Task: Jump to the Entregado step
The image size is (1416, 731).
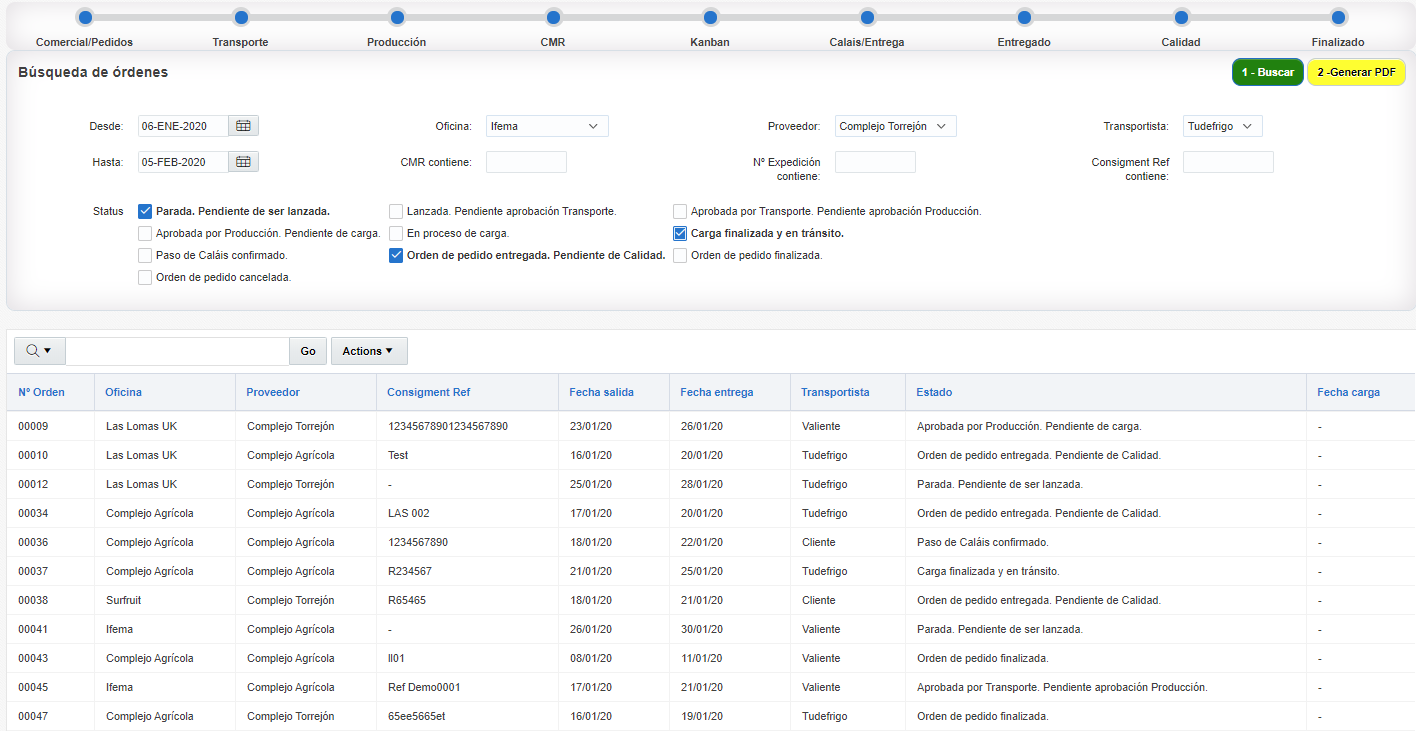Action: (x=1024, y=17)
